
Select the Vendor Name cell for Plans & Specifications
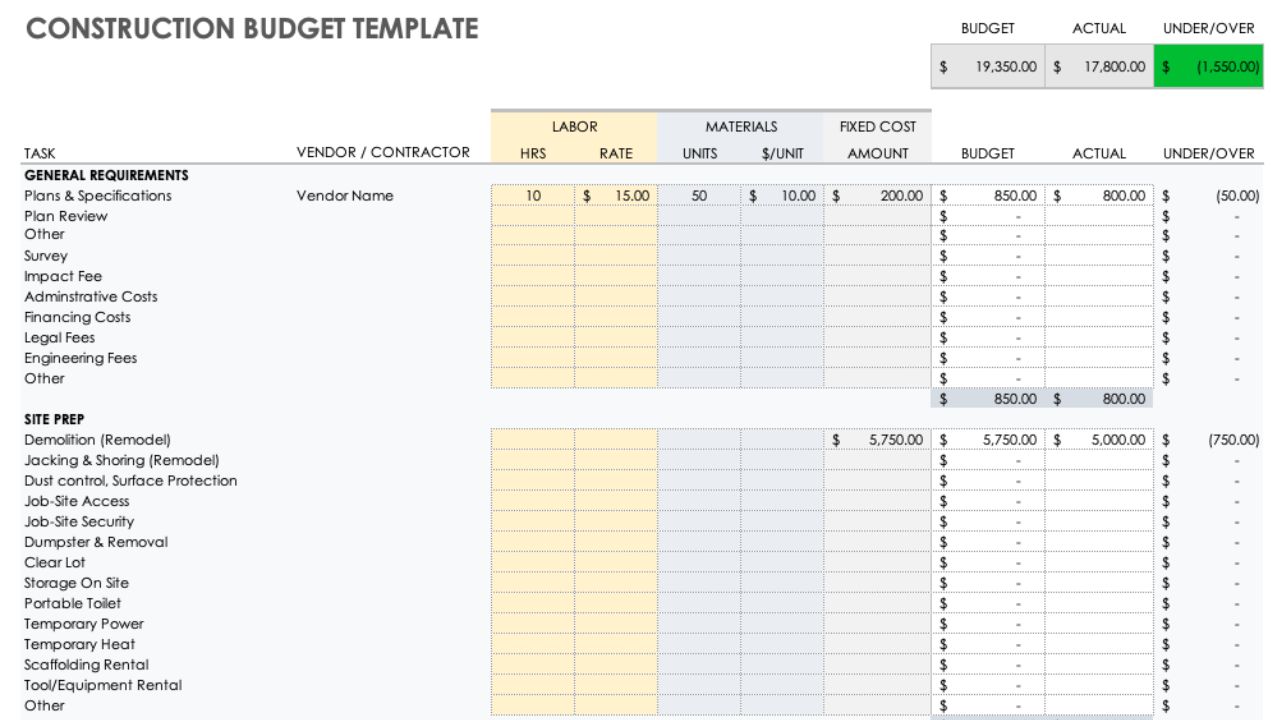pos(343,196)
